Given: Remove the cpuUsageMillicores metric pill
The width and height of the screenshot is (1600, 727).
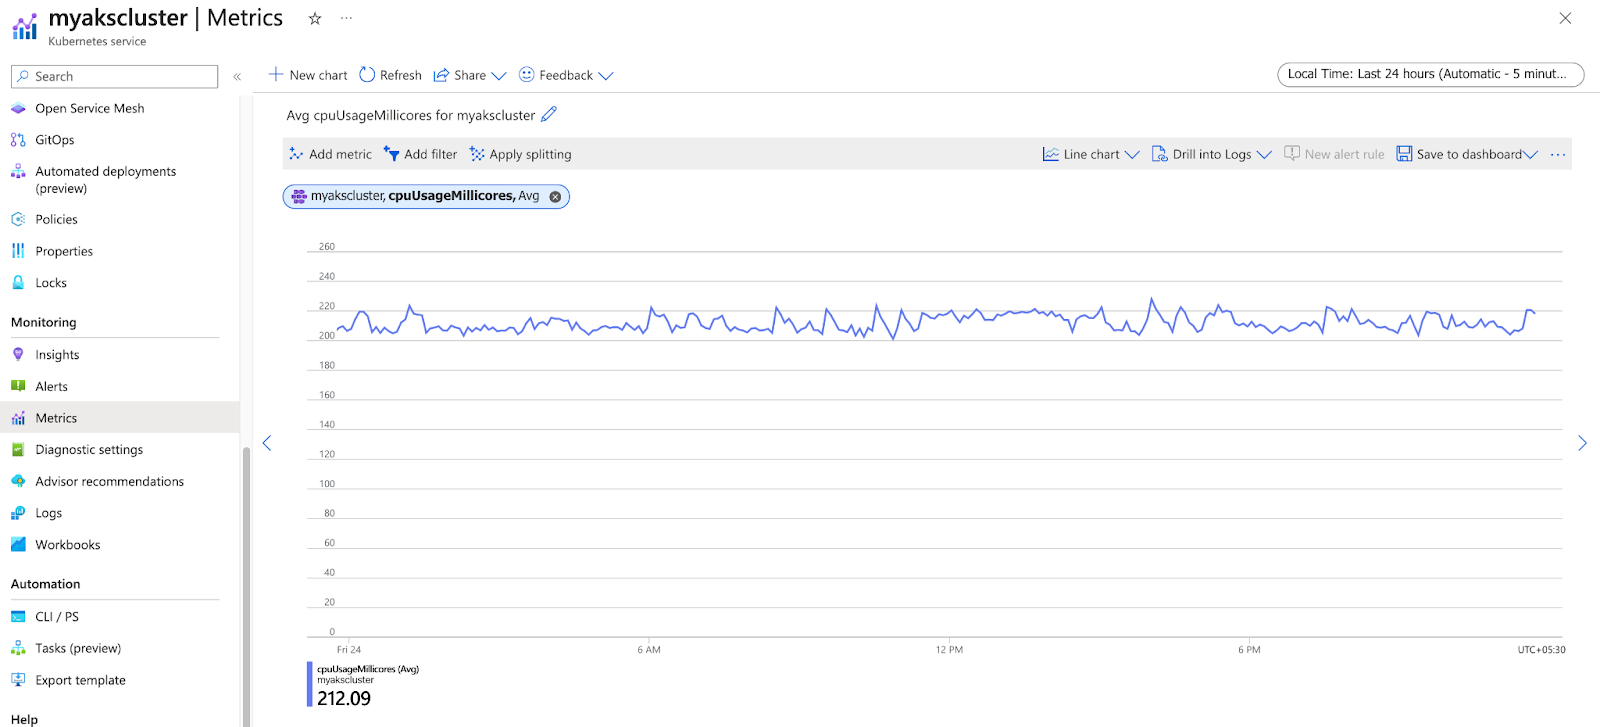Looking at the screenshot, I should (555, 197).
